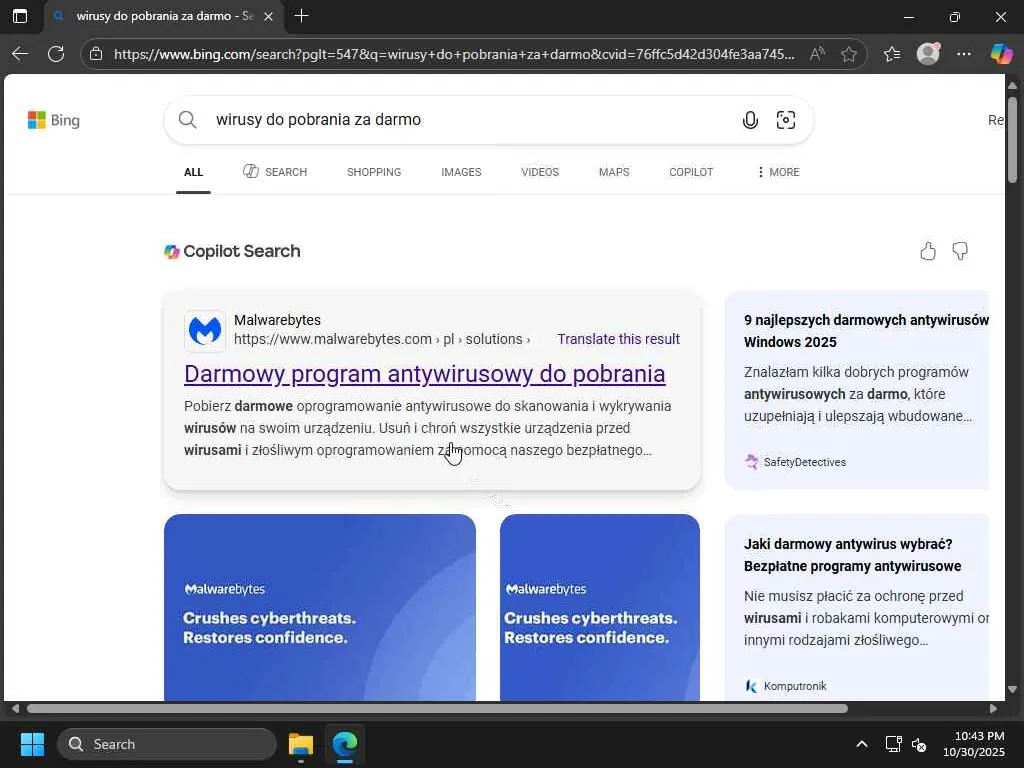This screenshot has width=1024, height=768.
Task: Open Settings and more ellipsis menu
Action: pyautogui.click(x=964, y=54)
